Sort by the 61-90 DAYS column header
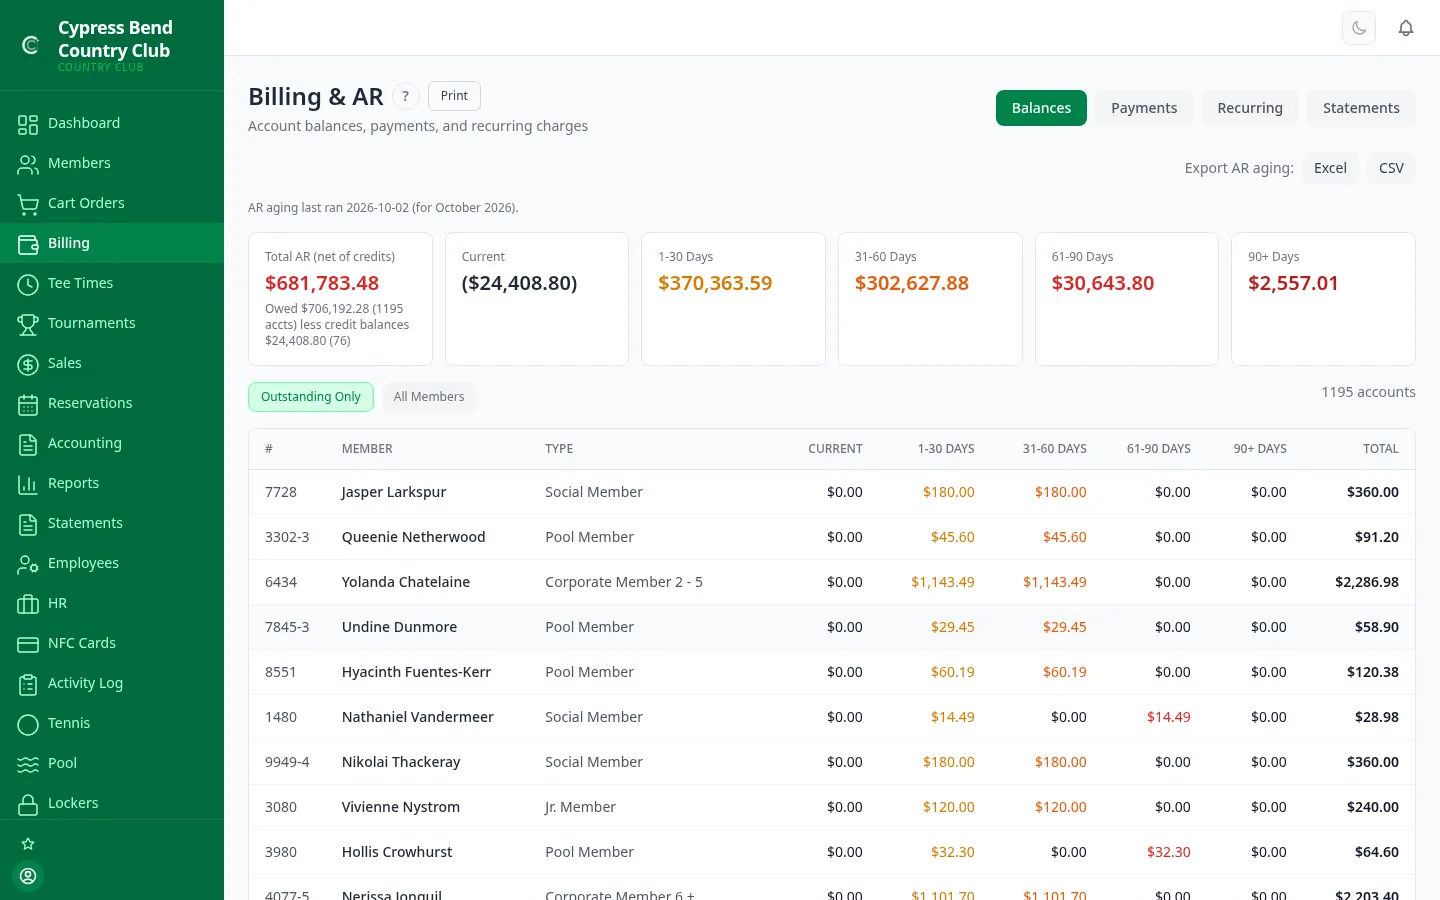1440x900 pixels. 1158,449
